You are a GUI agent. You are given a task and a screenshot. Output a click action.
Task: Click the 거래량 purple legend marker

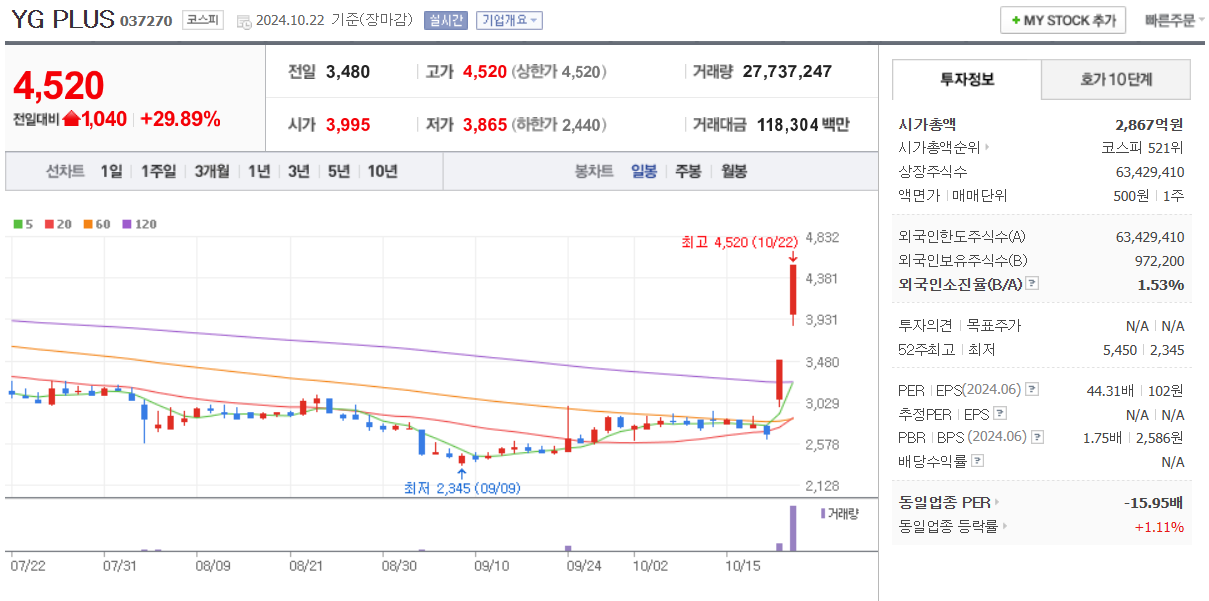coord(823,513)
